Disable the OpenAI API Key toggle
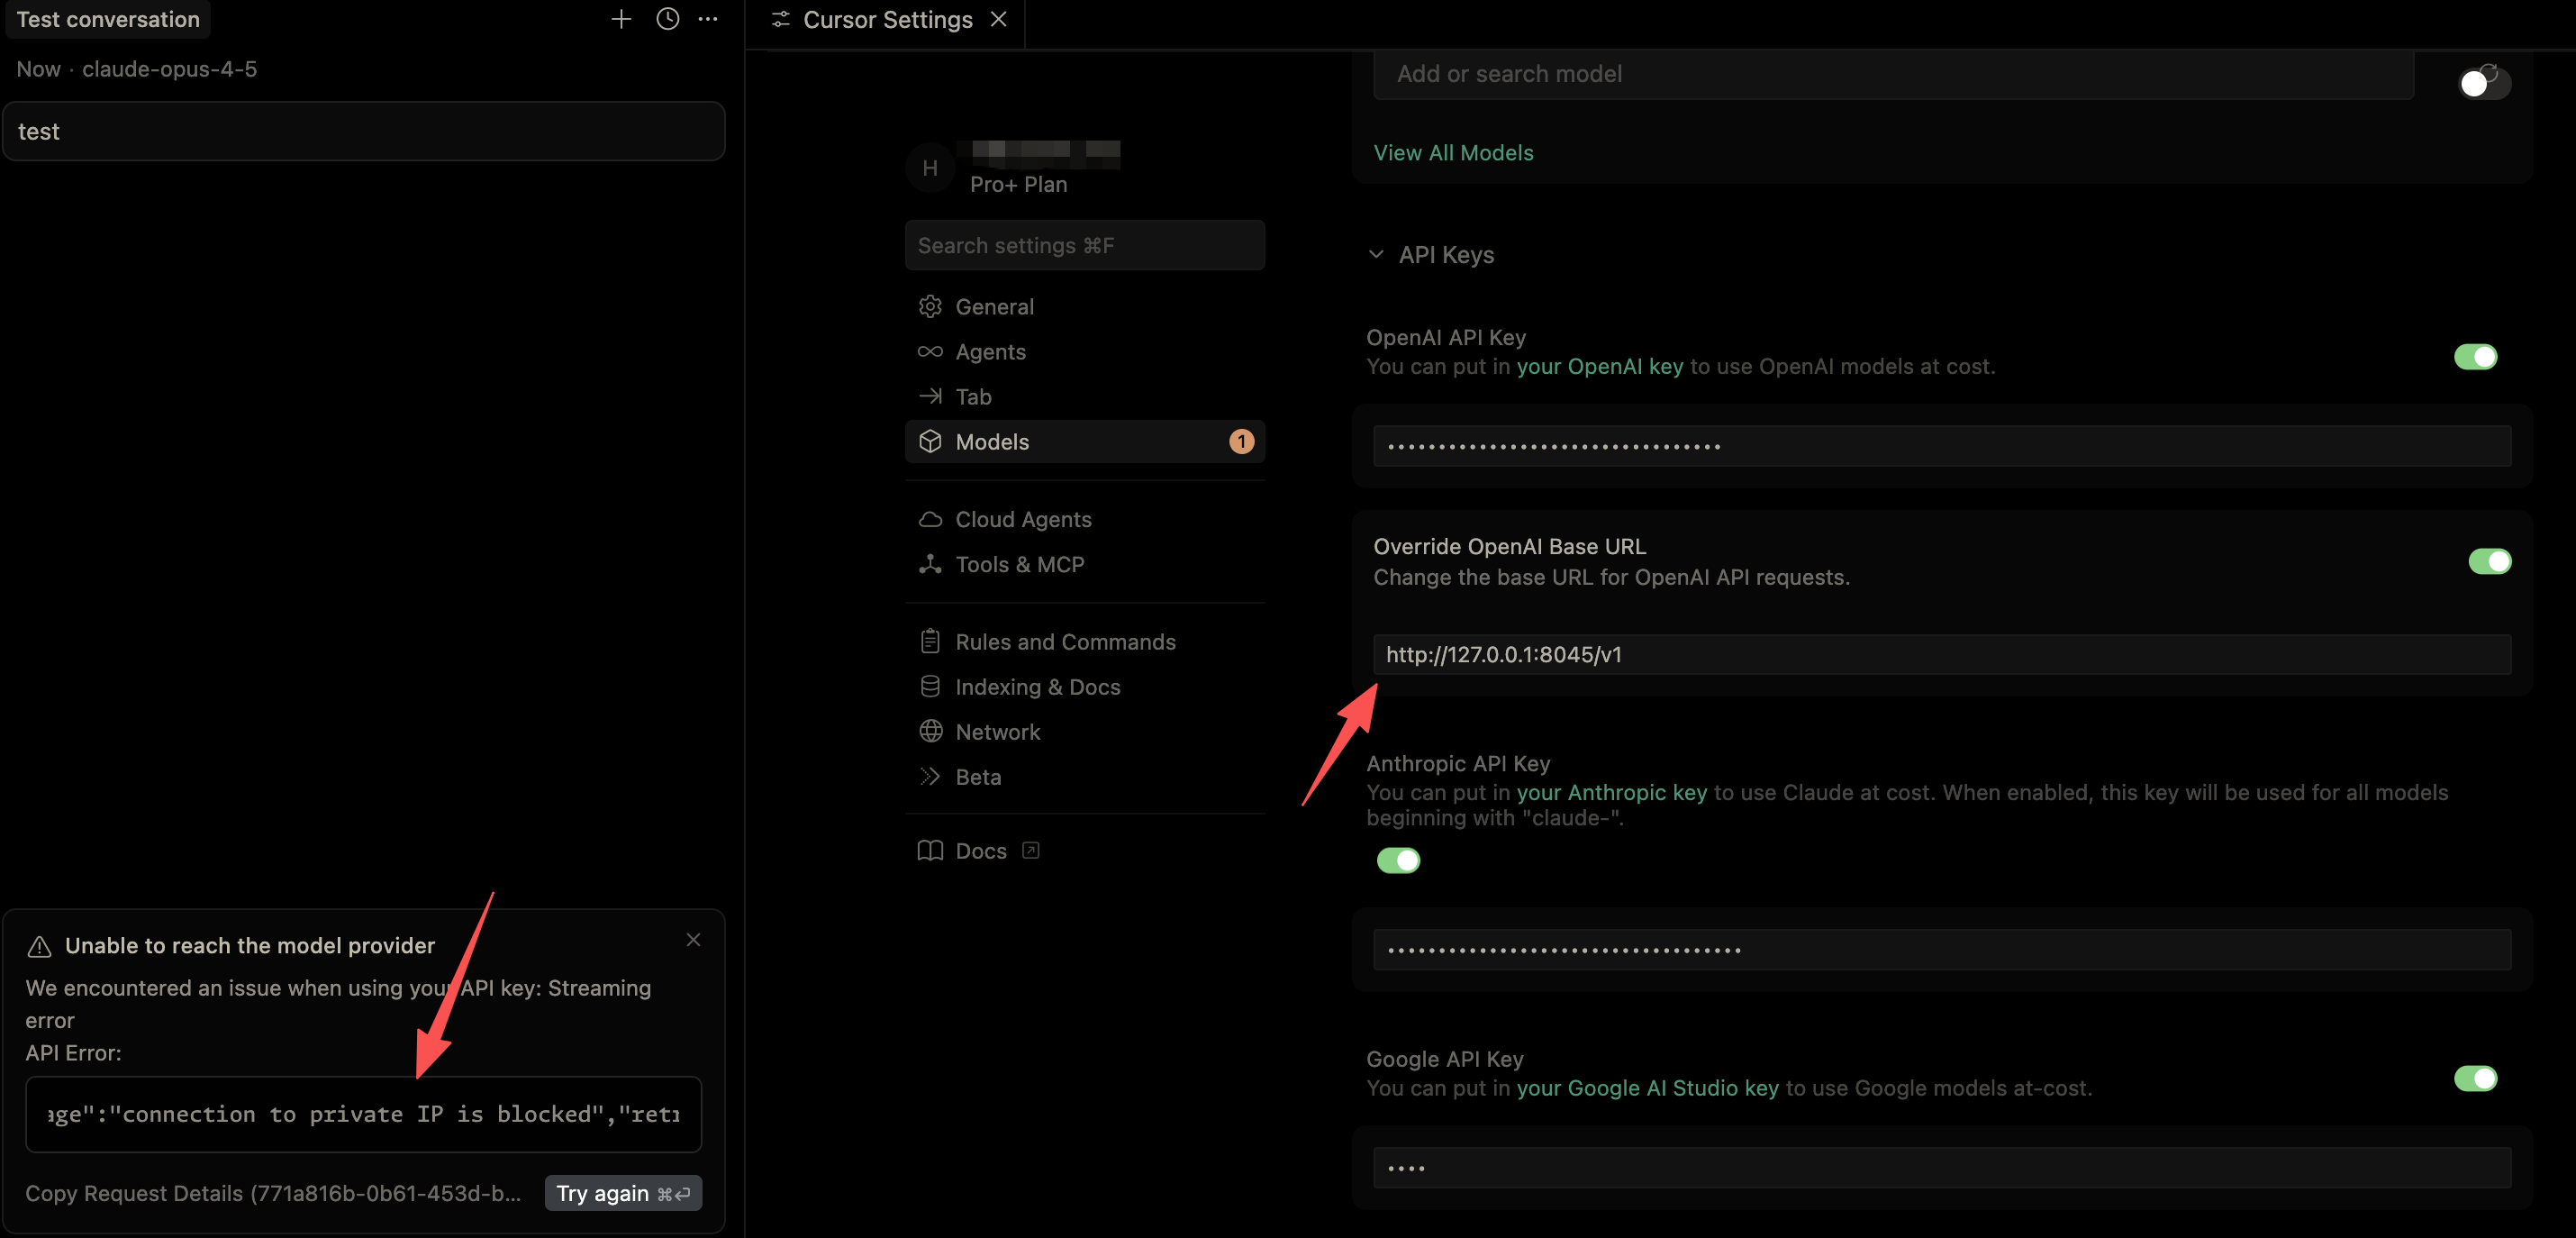Viewport: 2576px width, 1238px height. click(2475, 357)
